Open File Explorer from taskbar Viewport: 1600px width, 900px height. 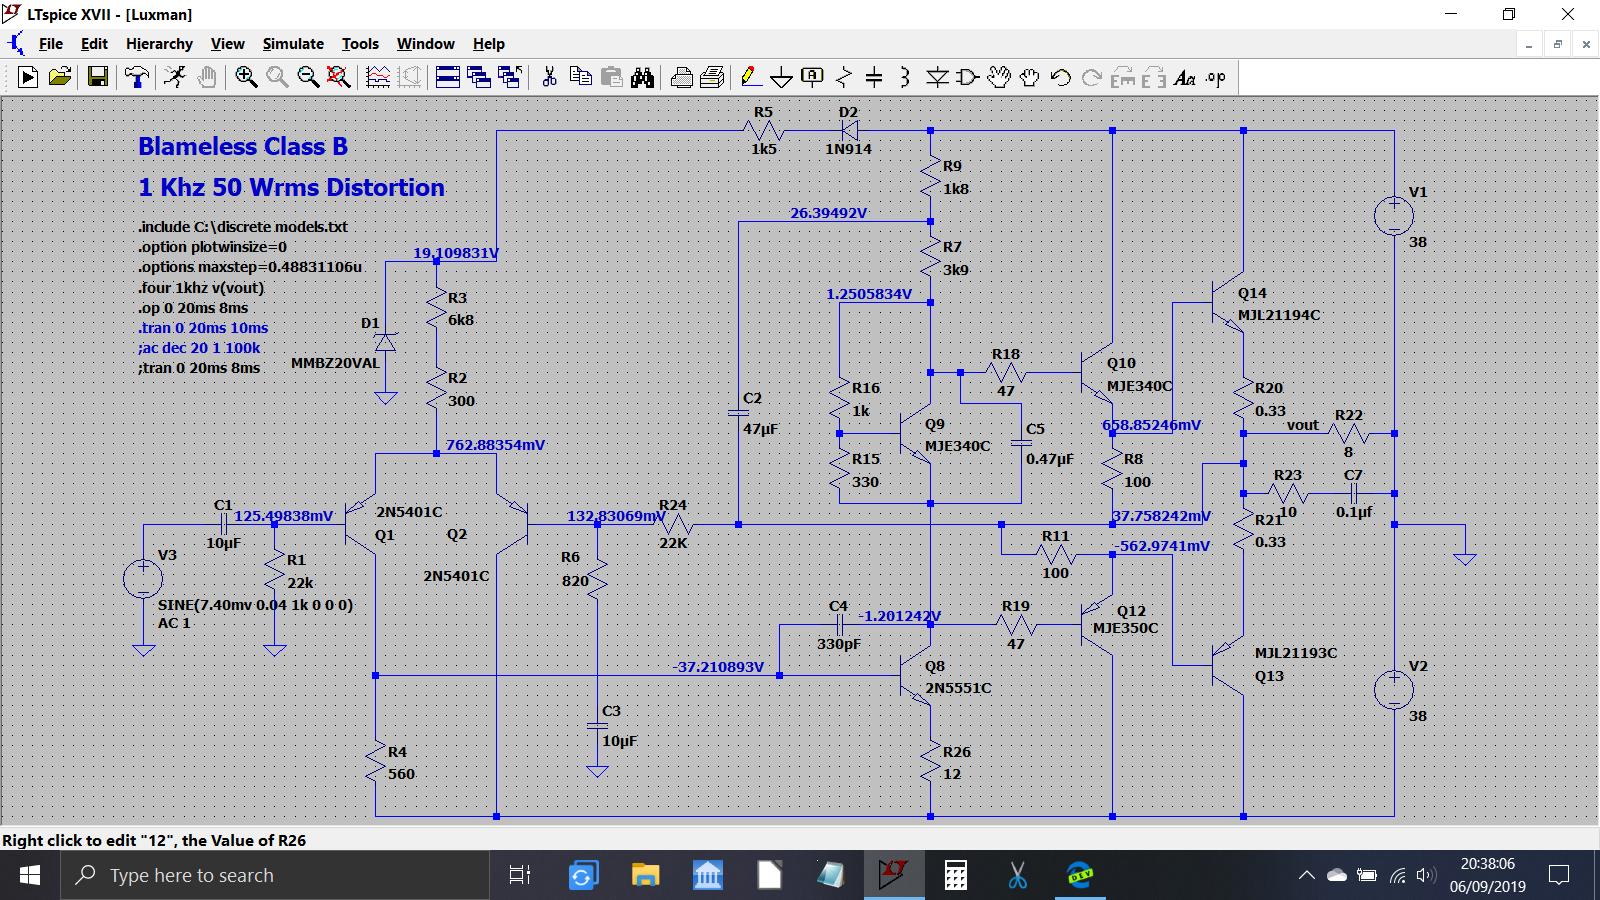tap(645, 875)
